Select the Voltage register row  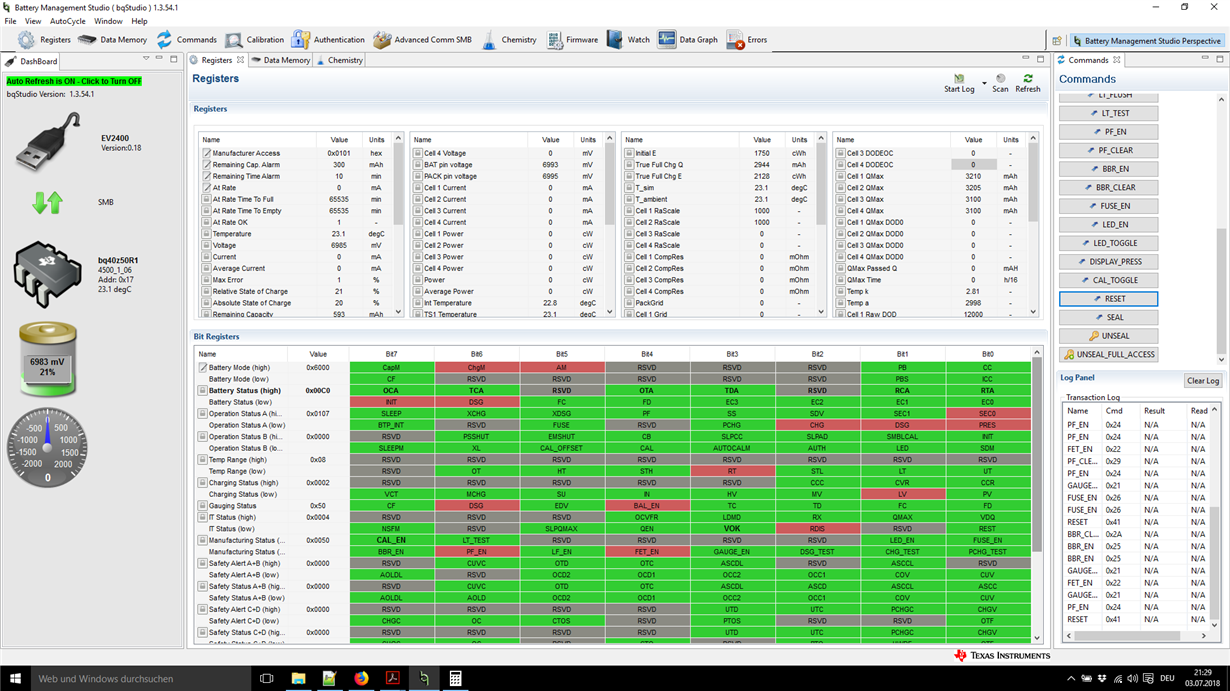click(298, 245)
